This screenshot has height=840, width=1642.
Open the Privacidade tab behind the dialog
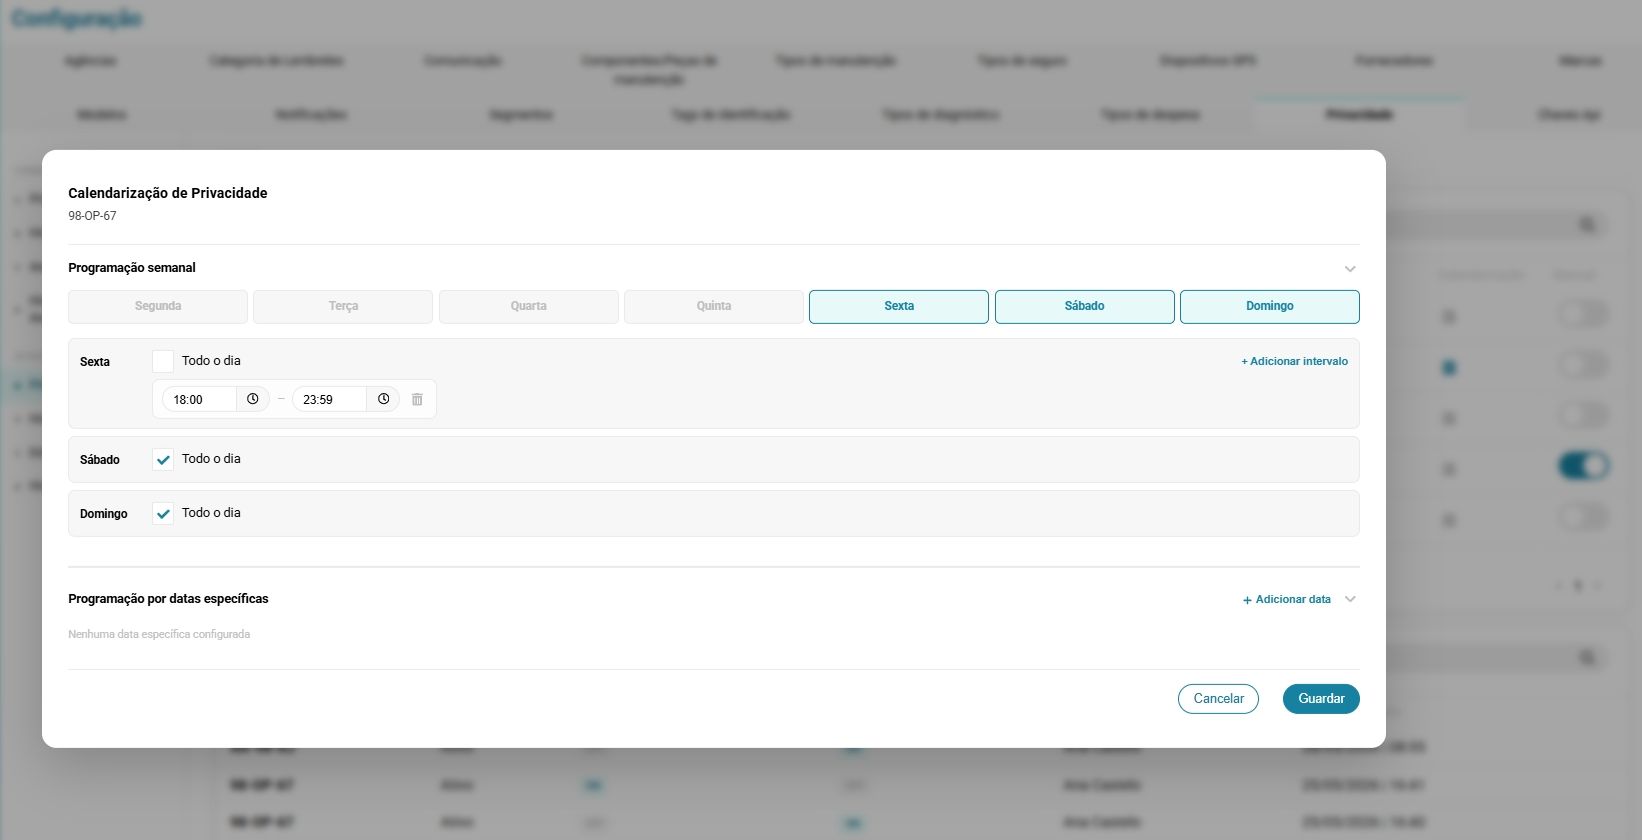[x=1358, y=115]
